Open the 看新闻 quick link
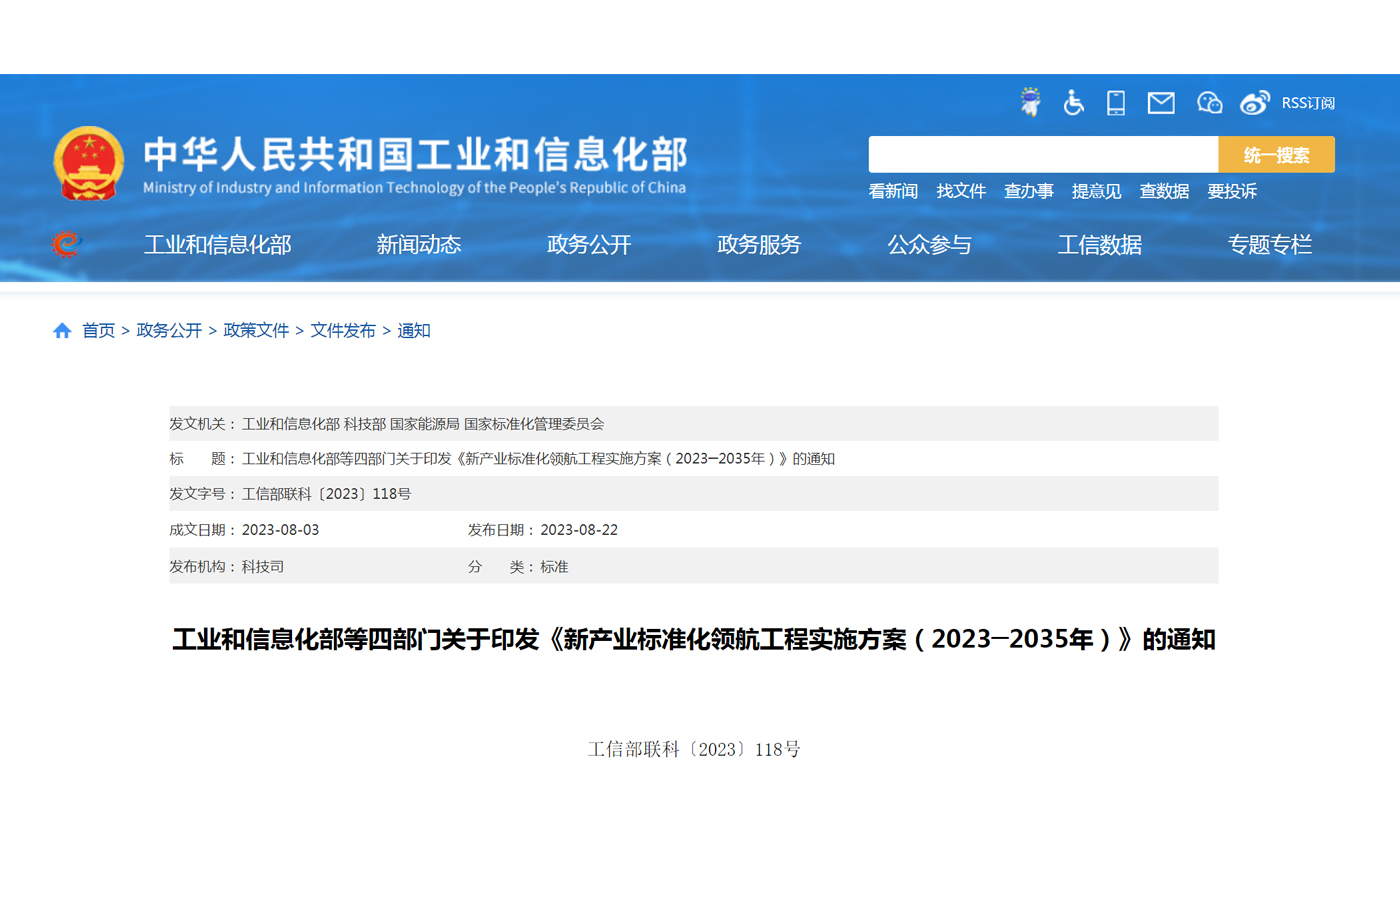 (893, 191)
